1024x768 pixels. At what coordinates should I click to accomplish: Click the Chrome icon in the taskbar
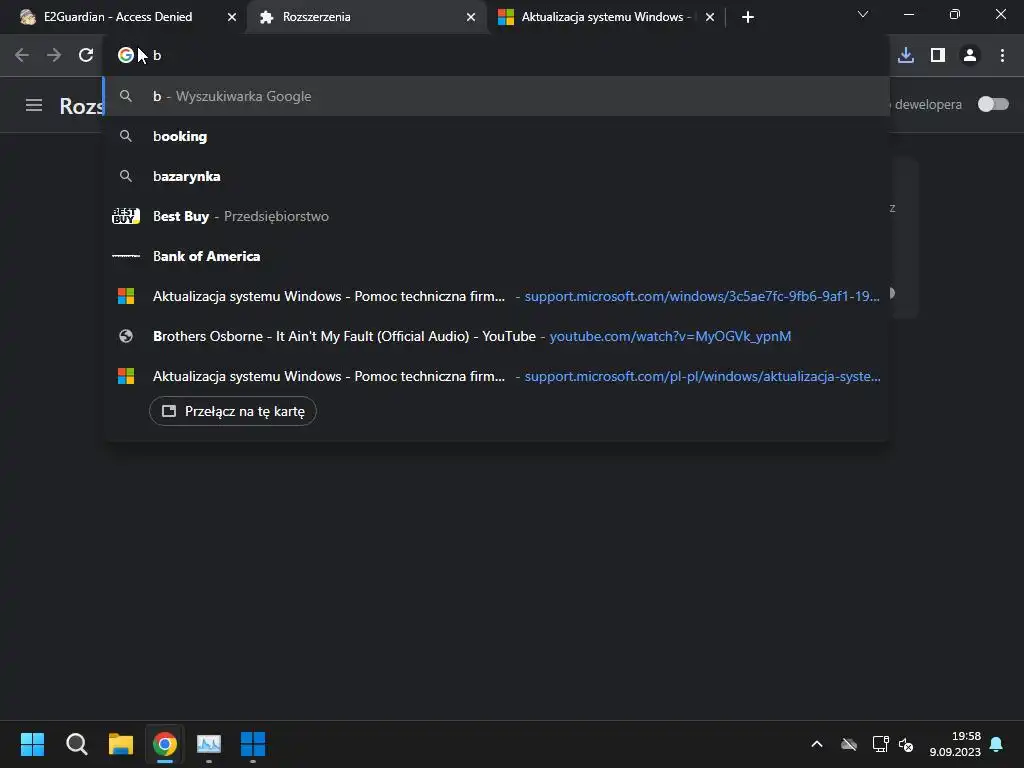coord(165,744)
